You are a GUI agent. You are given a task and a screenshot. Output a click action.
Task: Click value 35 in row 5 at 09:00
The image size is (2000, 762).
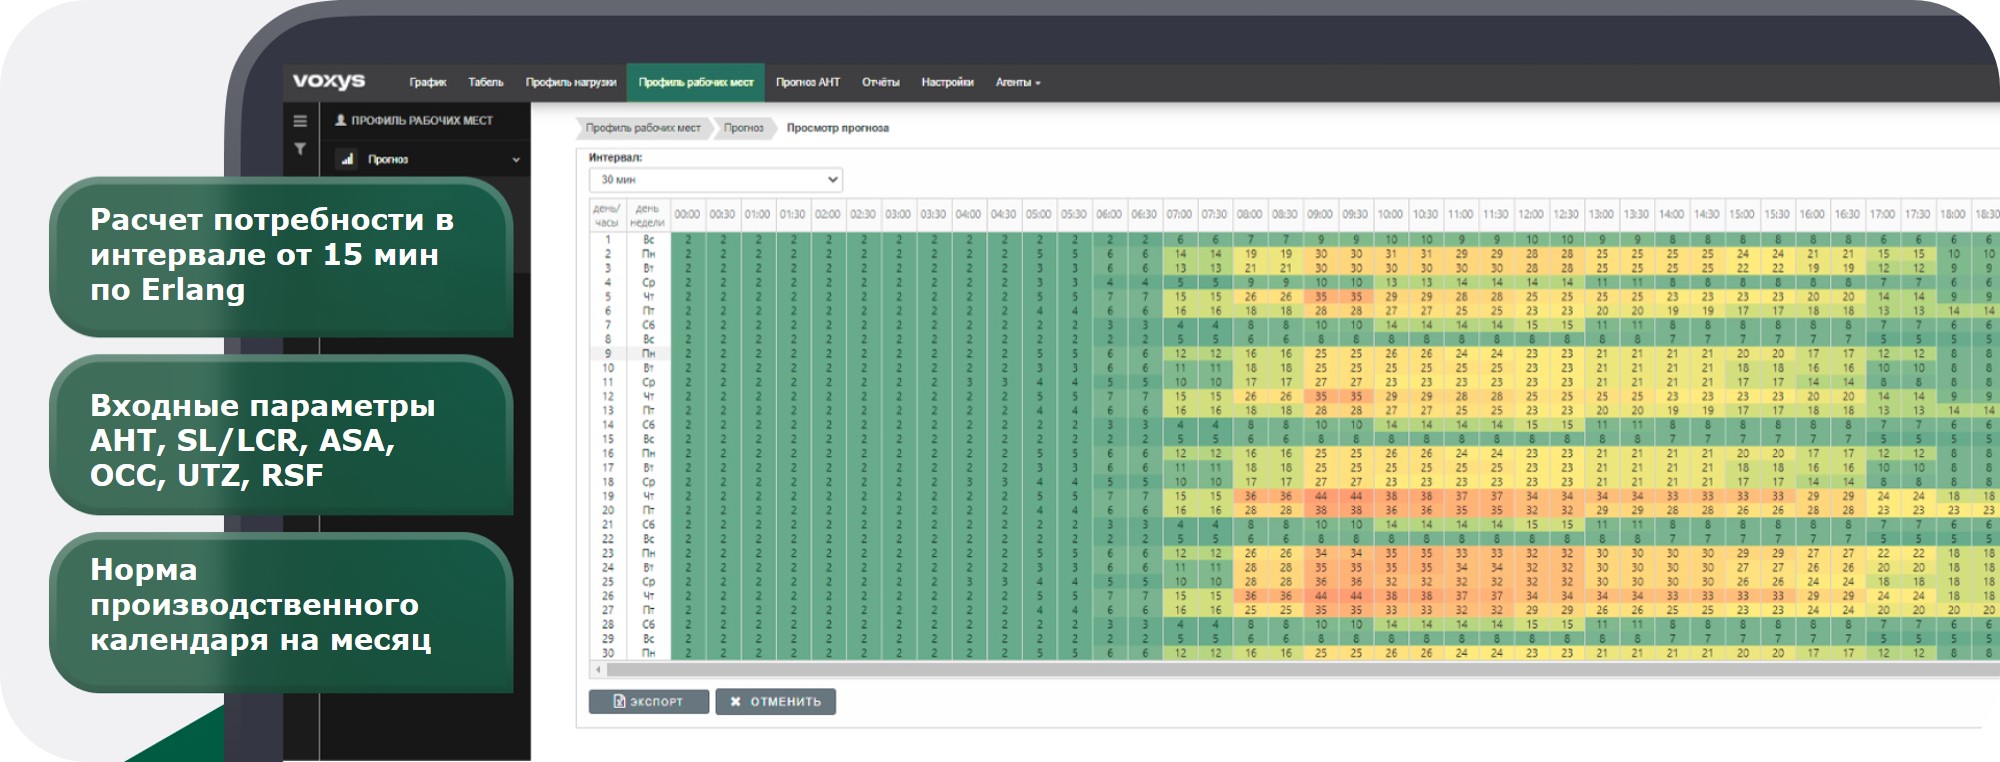point(1320,297)
